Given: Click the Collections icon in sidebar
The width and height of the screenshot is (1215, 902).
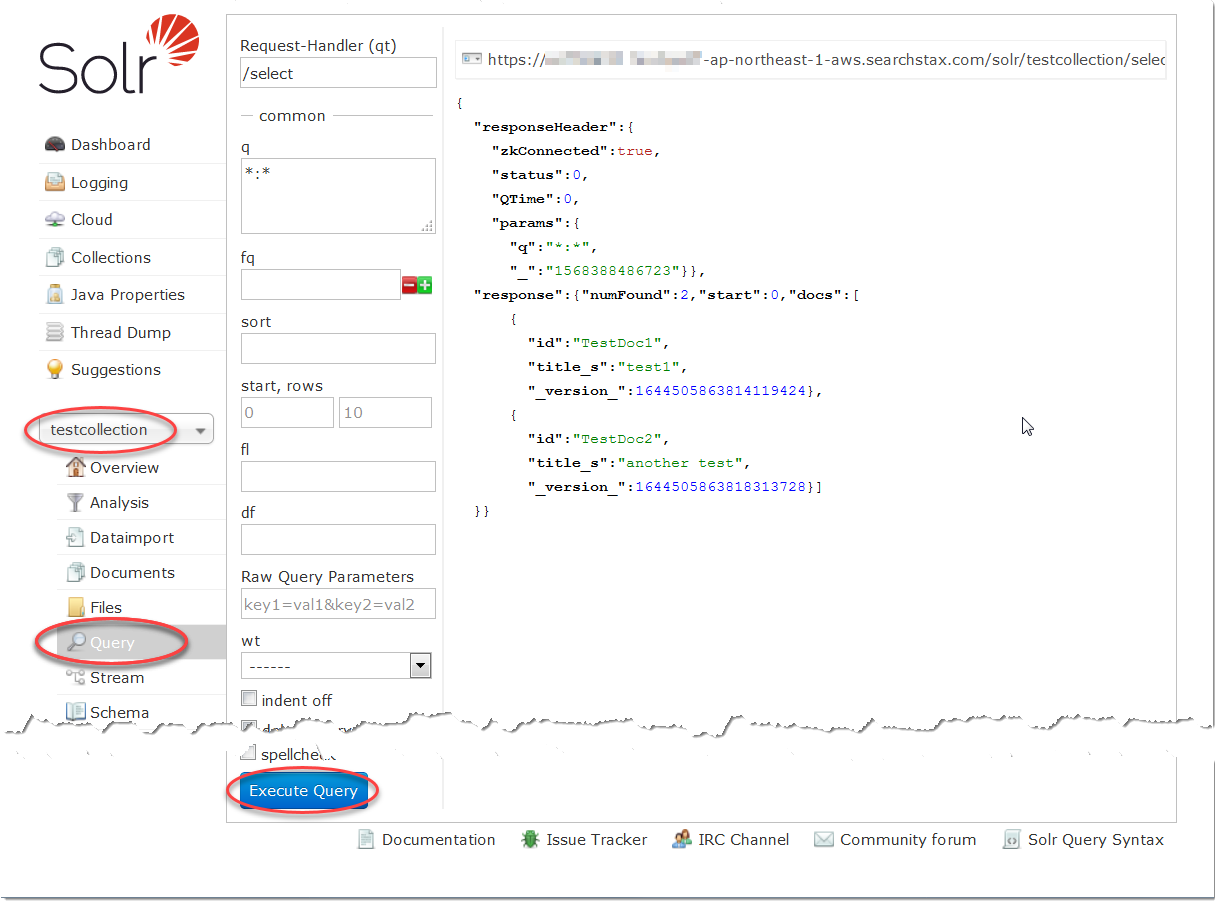Looking at the screenshot, I should tap(55, 257).
